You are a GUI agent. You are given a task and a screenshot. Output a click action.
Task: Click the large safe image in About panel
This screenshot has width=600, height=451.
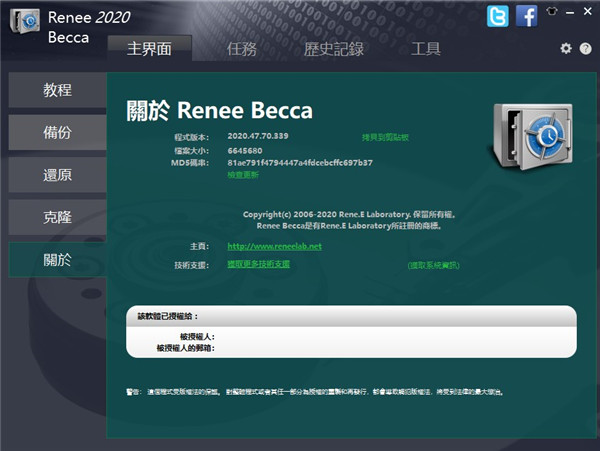coord(533,137)
